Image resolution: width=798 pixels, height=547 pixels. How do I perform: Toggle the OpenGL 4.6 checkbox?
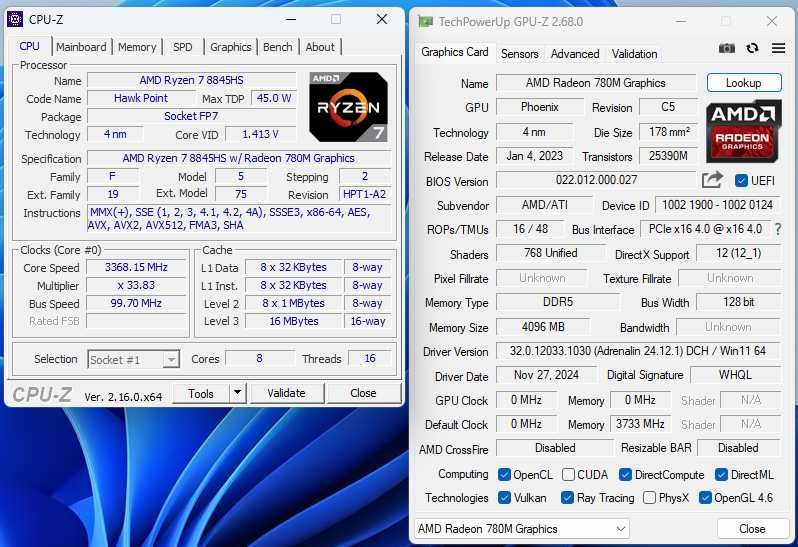point(705,497)
